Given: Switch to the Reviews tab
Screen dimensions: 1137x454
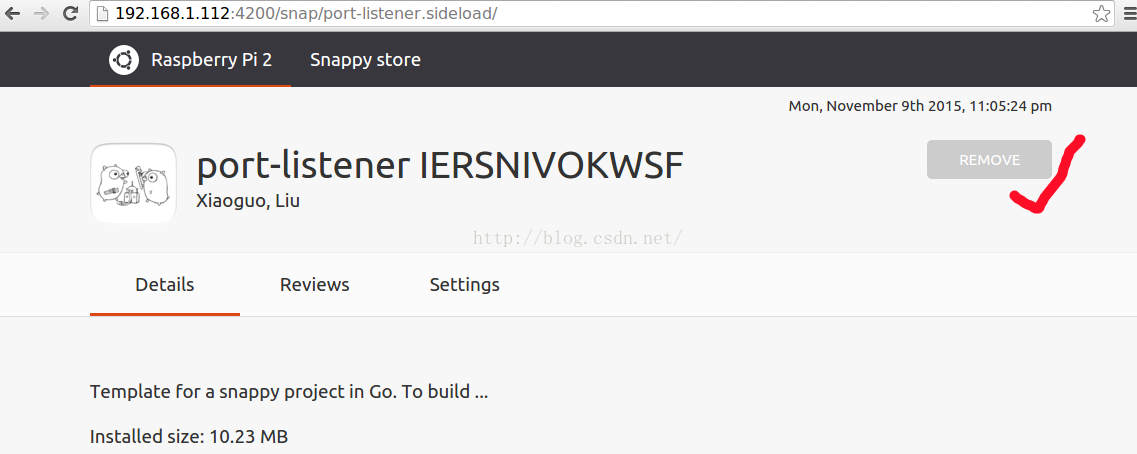Looking at the screenshot, I should click(x=315, y=284).
